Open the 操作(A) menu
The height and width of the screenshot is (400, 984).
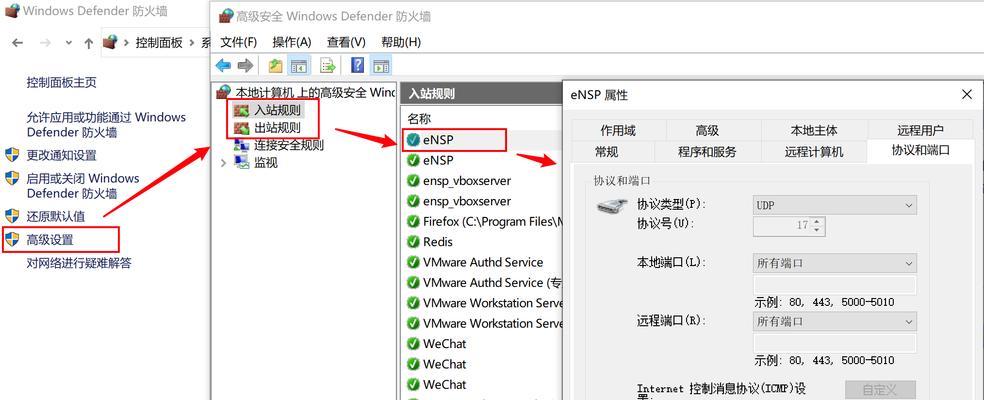pos(292,42)
